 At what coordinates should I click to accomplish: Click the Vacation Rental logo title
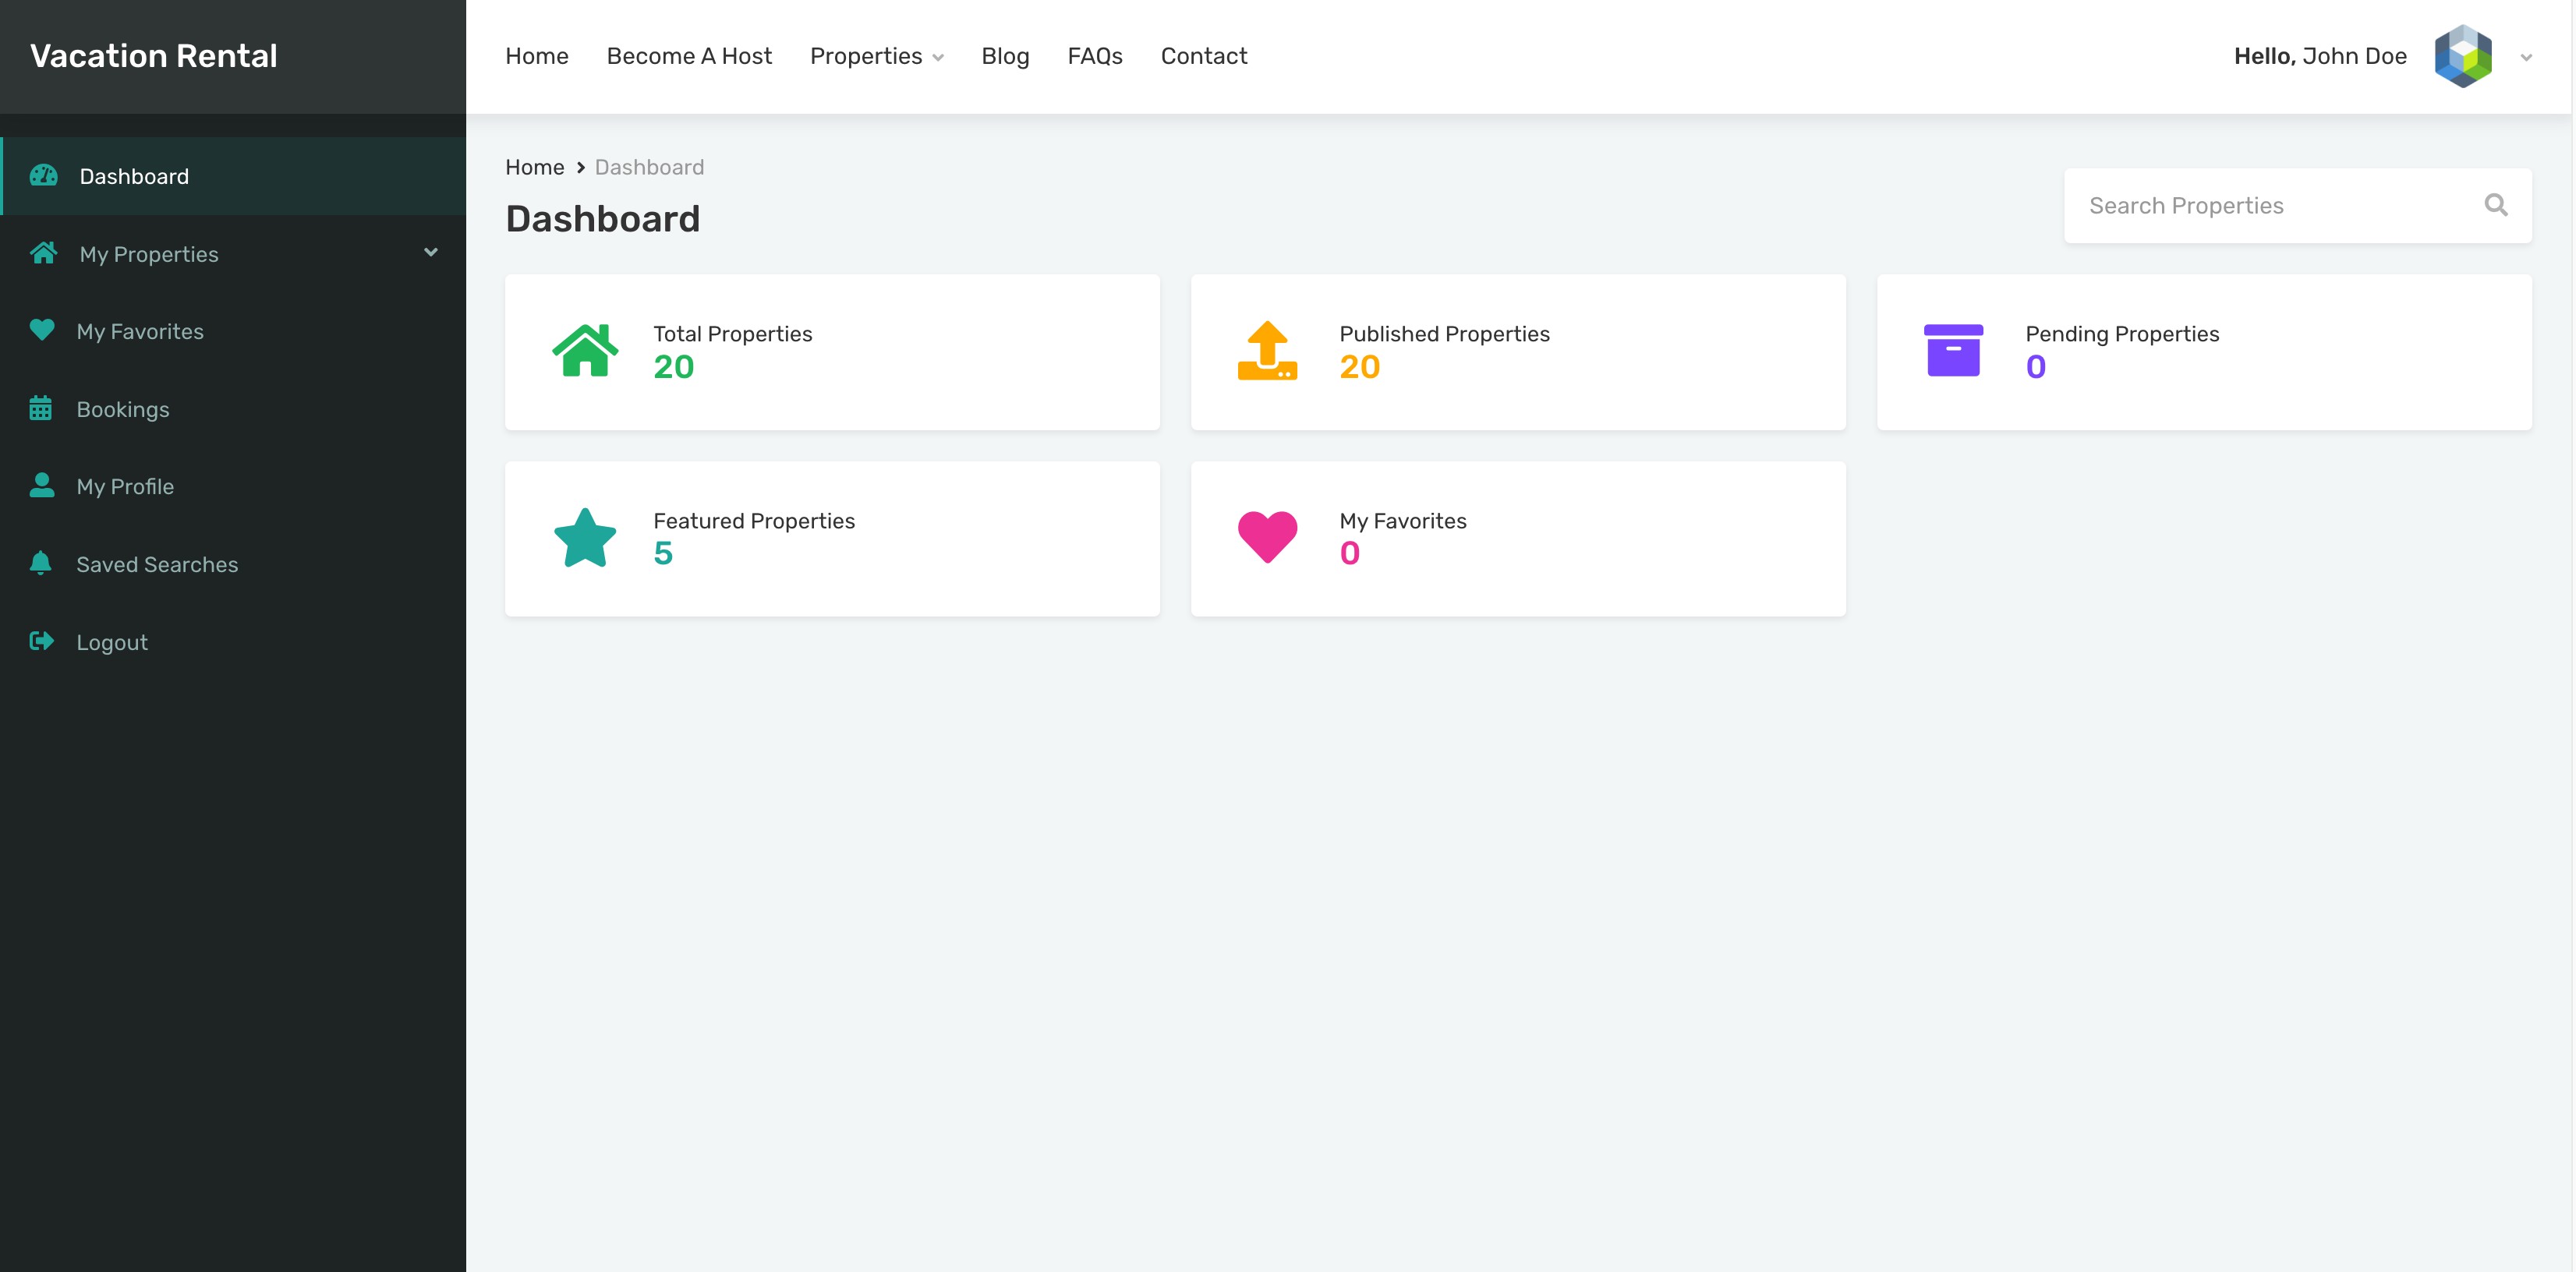point(154,56)
